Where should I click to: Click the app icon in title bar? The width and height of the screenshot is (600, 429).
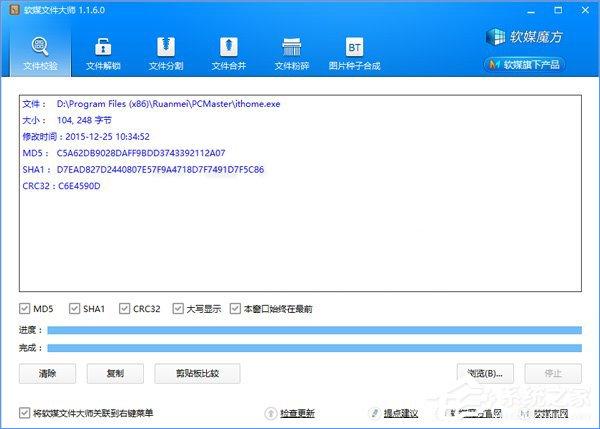point(15,10)
